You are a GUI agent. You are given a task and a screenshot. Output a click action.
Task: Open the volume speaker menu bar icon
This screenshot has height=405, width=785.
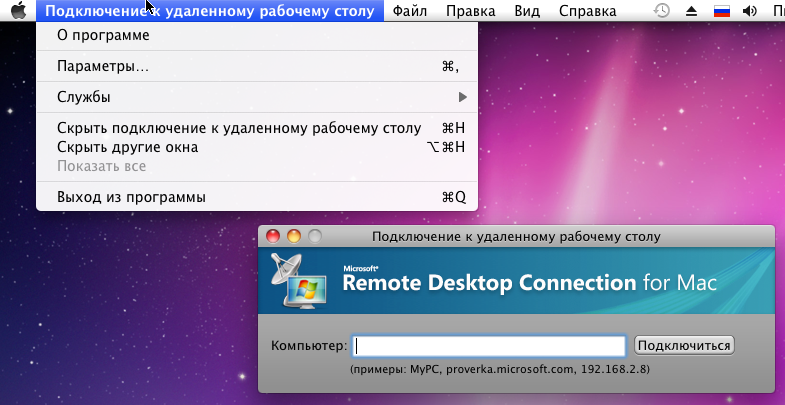[x=749, y=11]
